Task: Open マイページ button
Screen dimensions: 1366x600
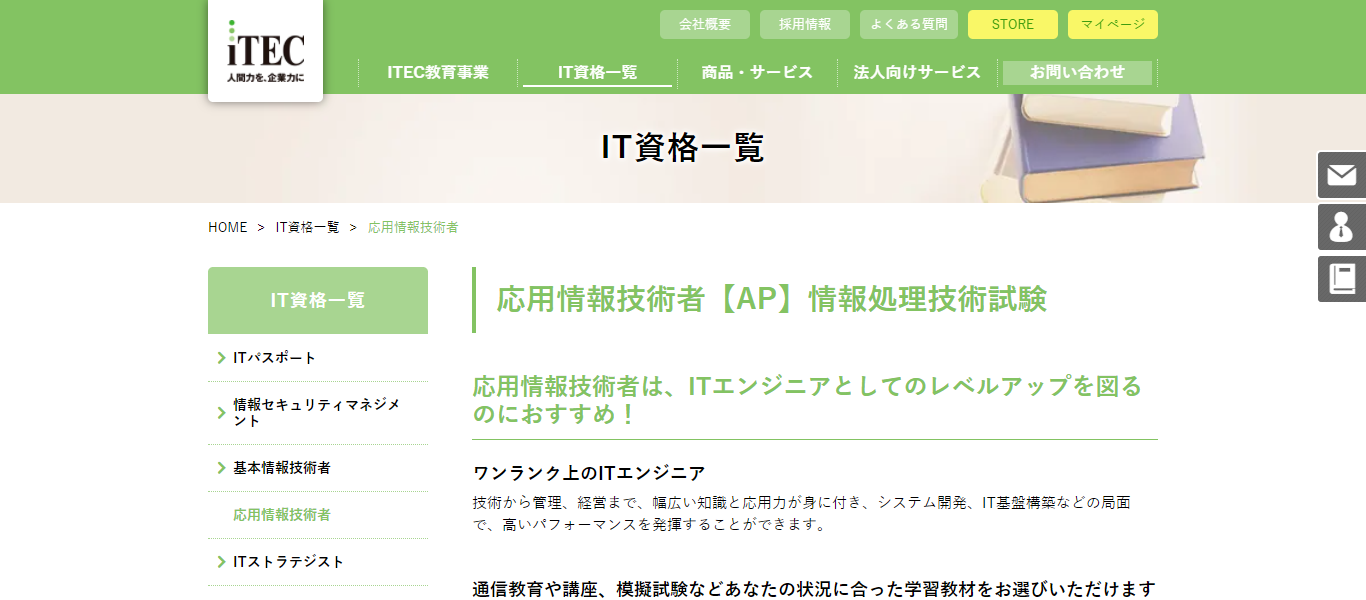Action: [1113, 24]
